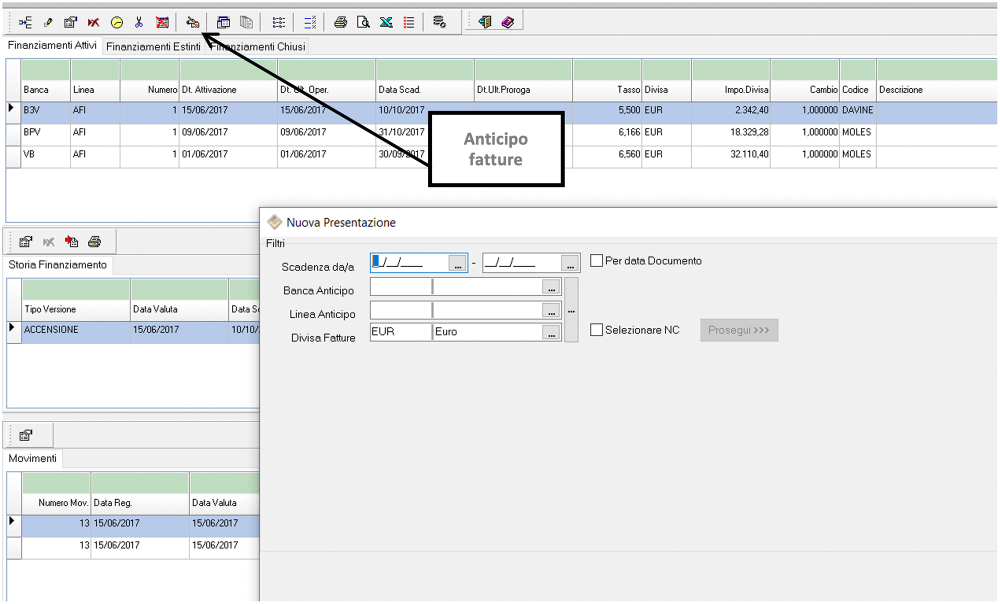Click the printer icon above Storia Finanziamento
The image size is (1000, 604).
[95, 241]
